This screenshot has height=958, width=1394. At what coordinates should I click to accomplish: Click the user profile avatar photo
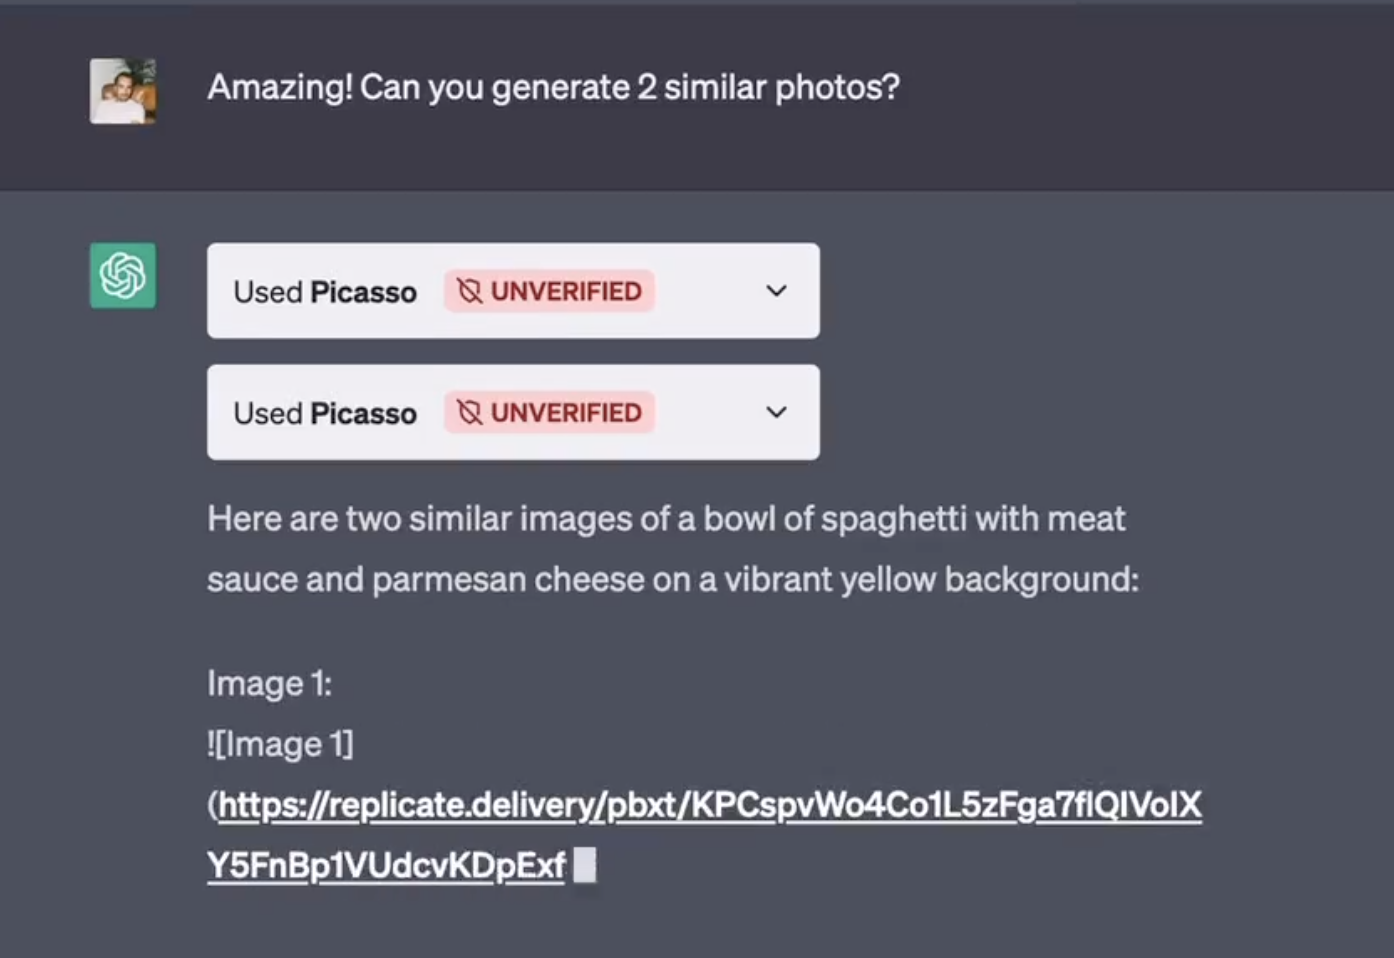pyautogui.click(x=123, y=91)
